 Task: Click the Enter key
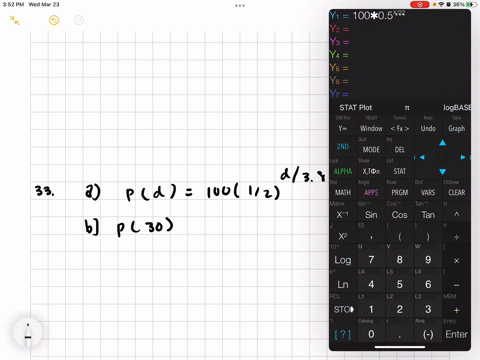456,334
